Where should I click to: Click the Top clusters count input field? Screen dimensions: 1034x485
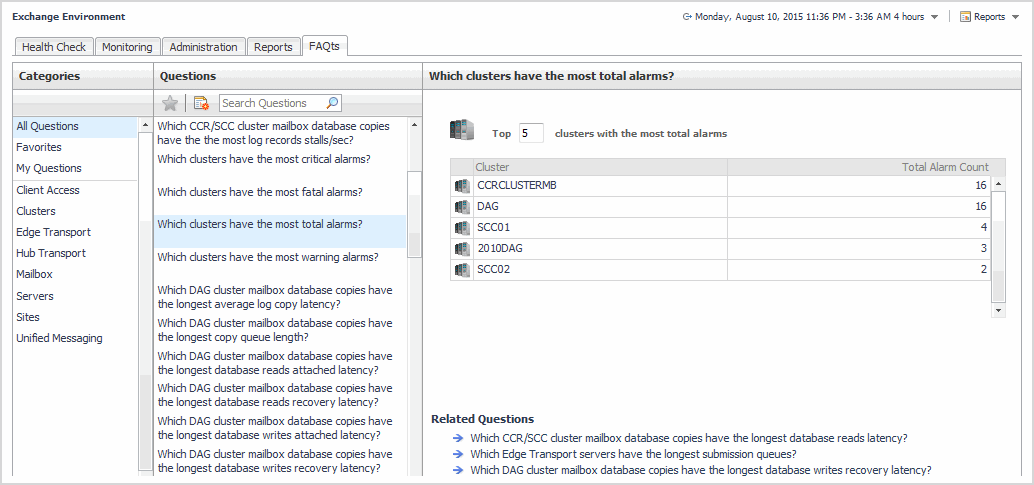tap(531, 133)
